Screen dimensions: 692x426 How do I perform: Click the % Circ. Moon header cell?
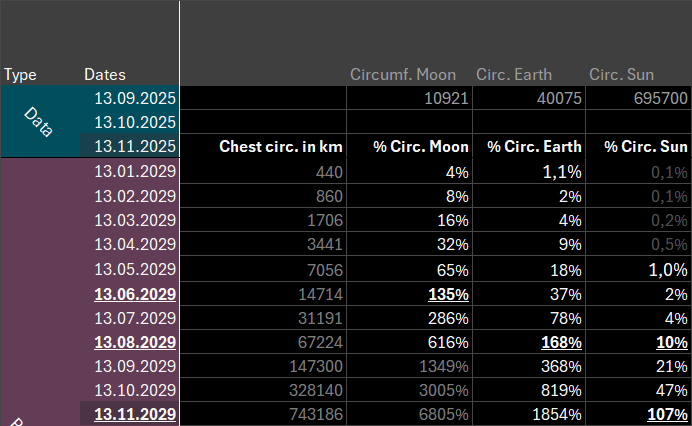410,147
